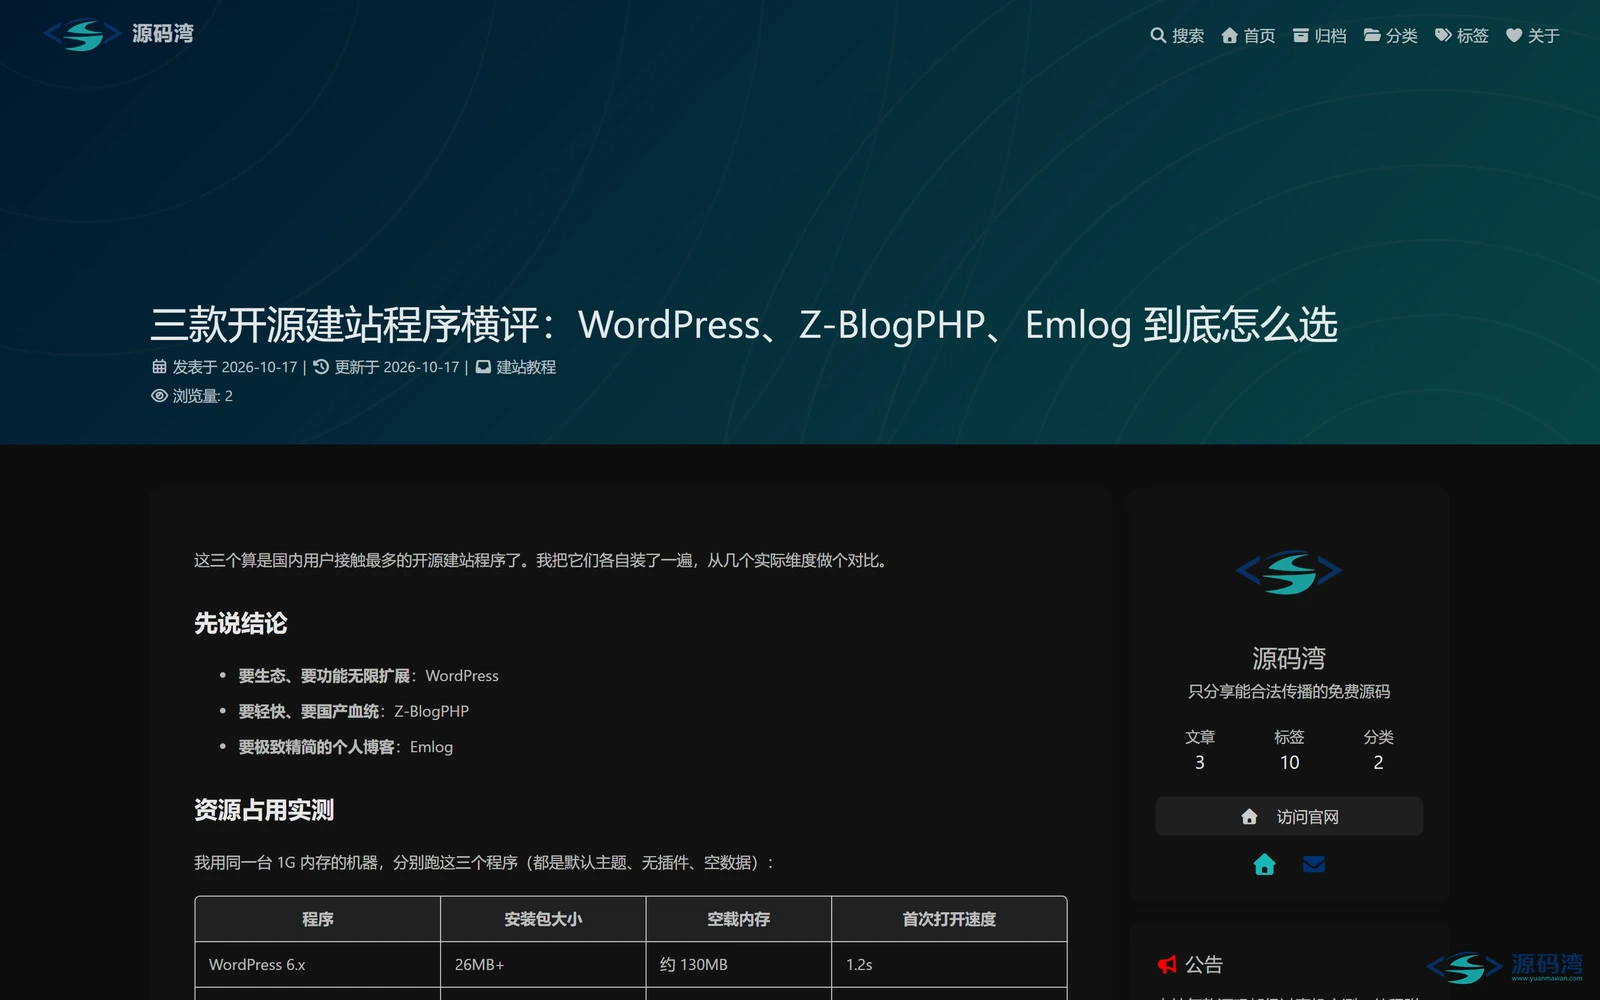Open the 文章 count in the sidebar

pyautogui.click(x=1200, y=749)
